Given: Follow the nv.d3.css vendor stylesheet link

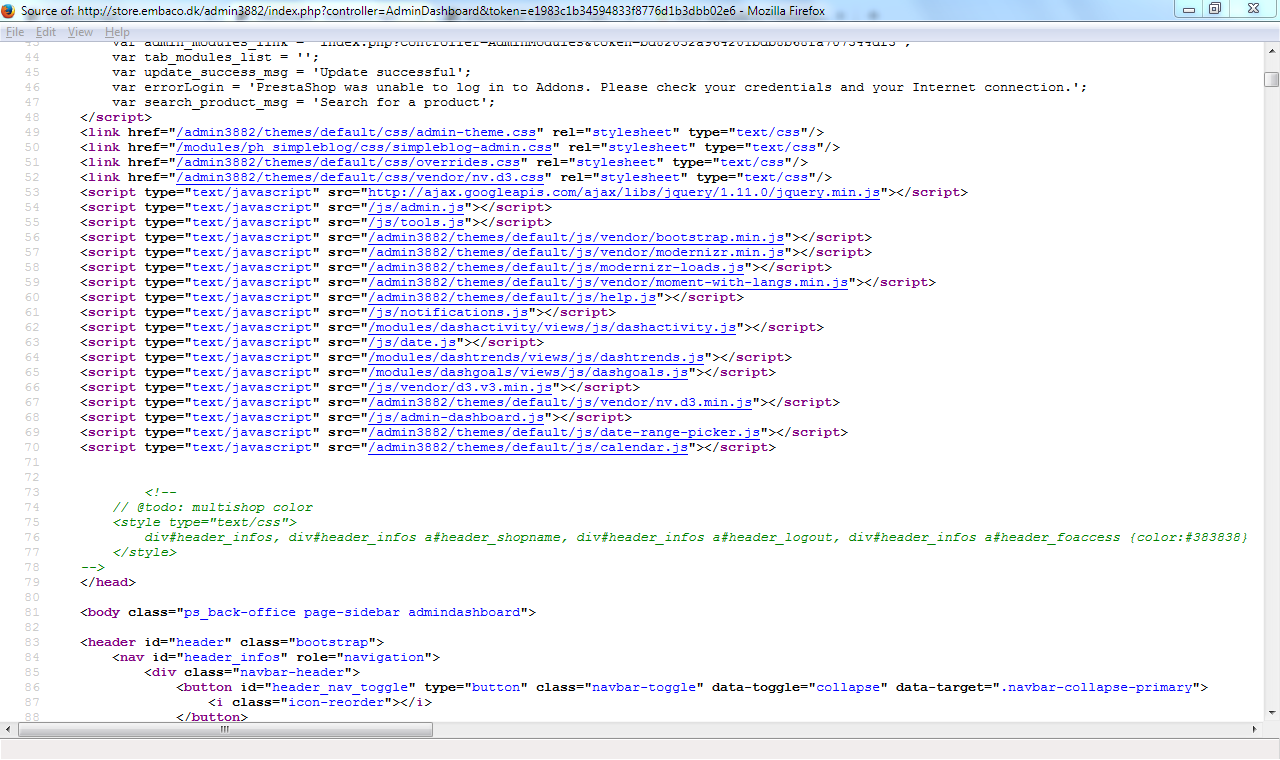Looking at the screenshot, I should pyautogui.click(x=360, y=177).
